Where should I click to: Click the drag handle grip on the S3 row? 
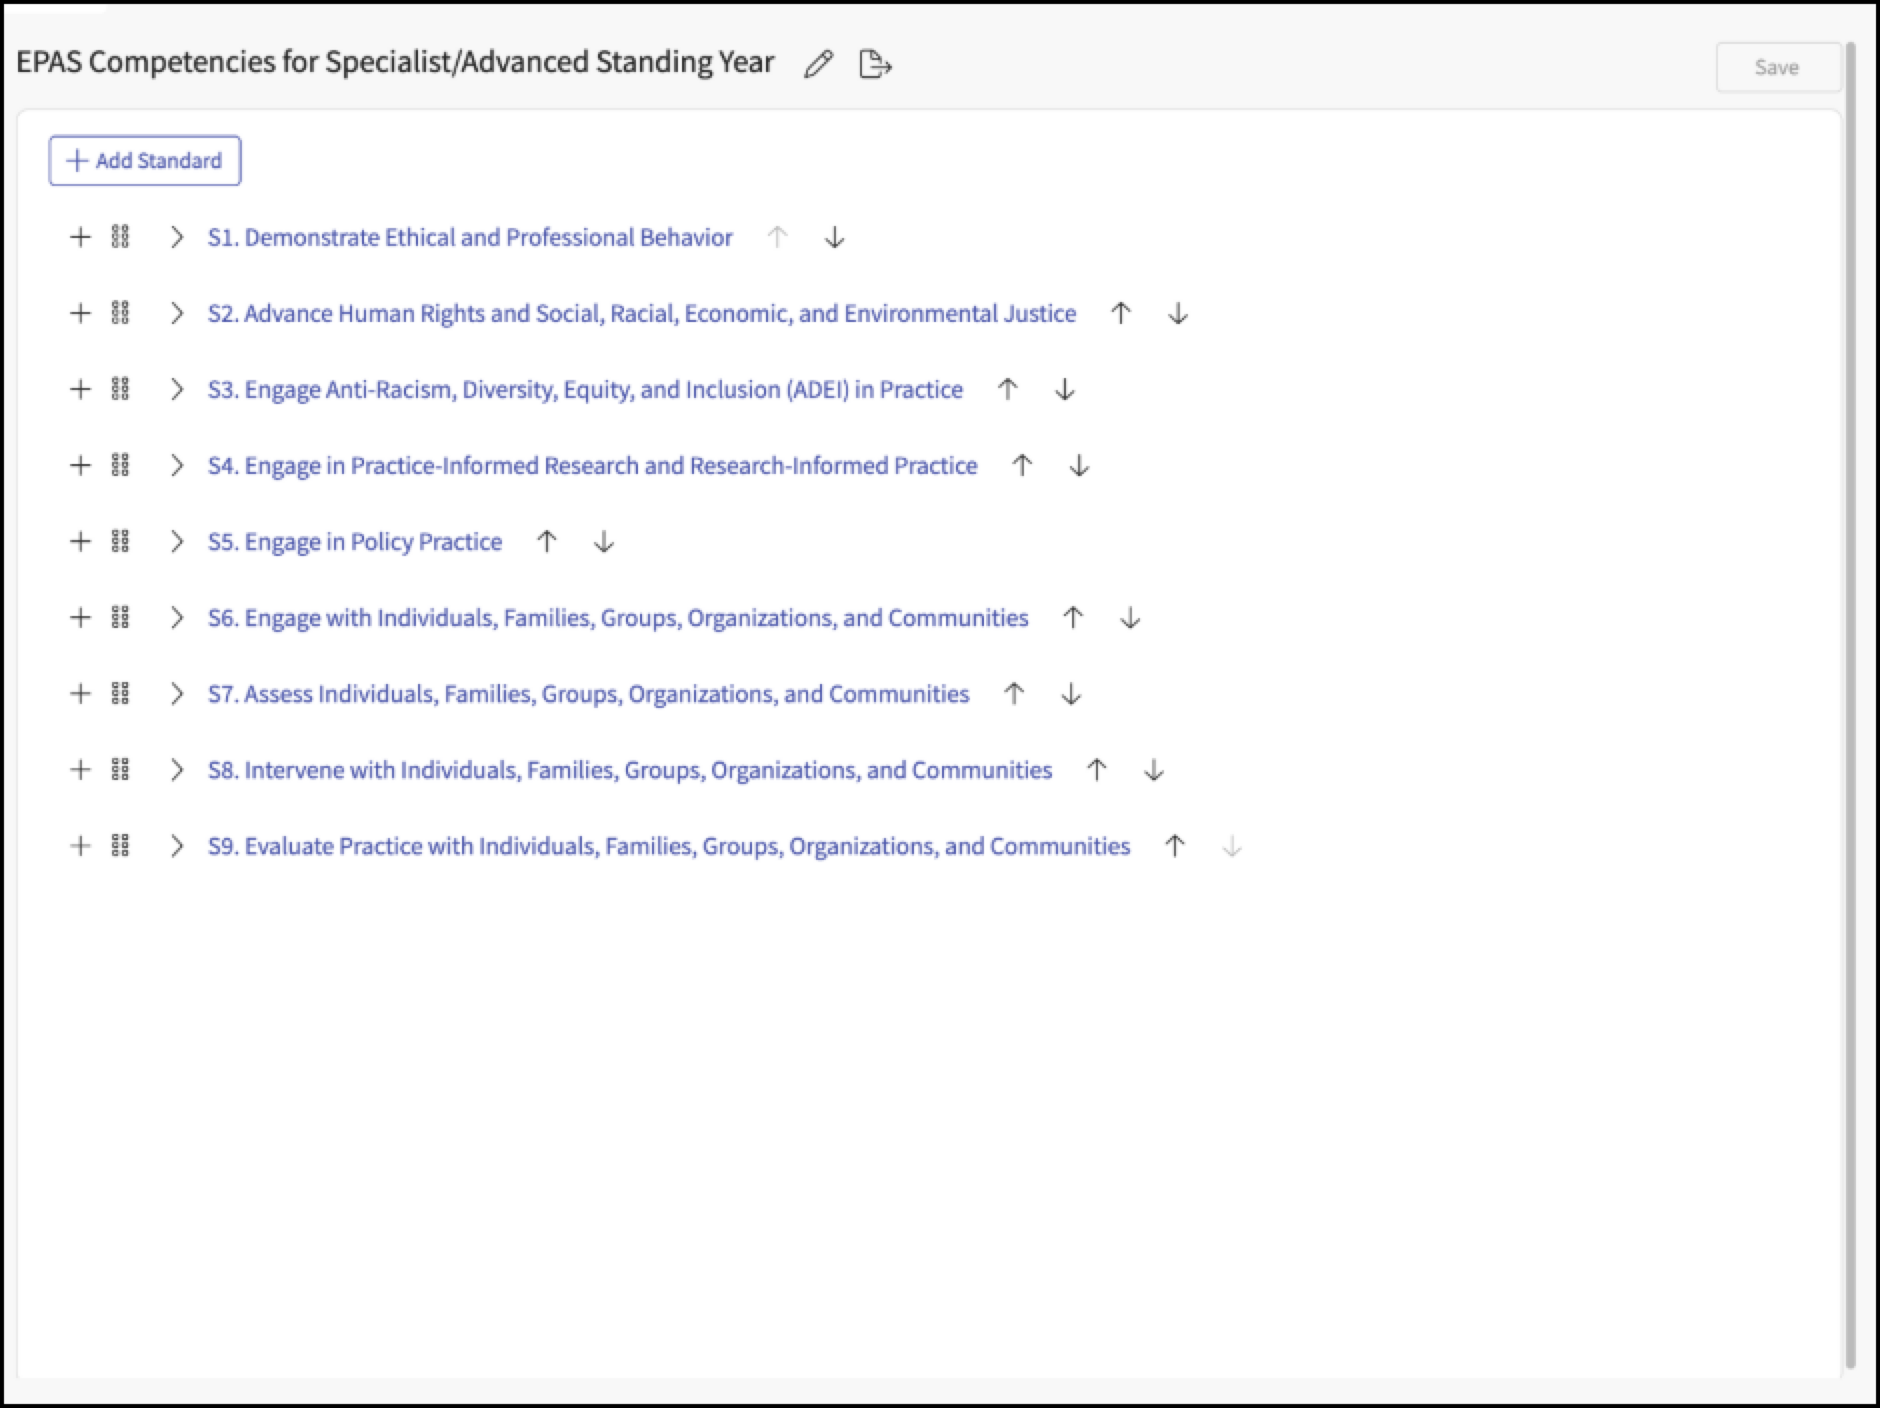coord(120,389)
